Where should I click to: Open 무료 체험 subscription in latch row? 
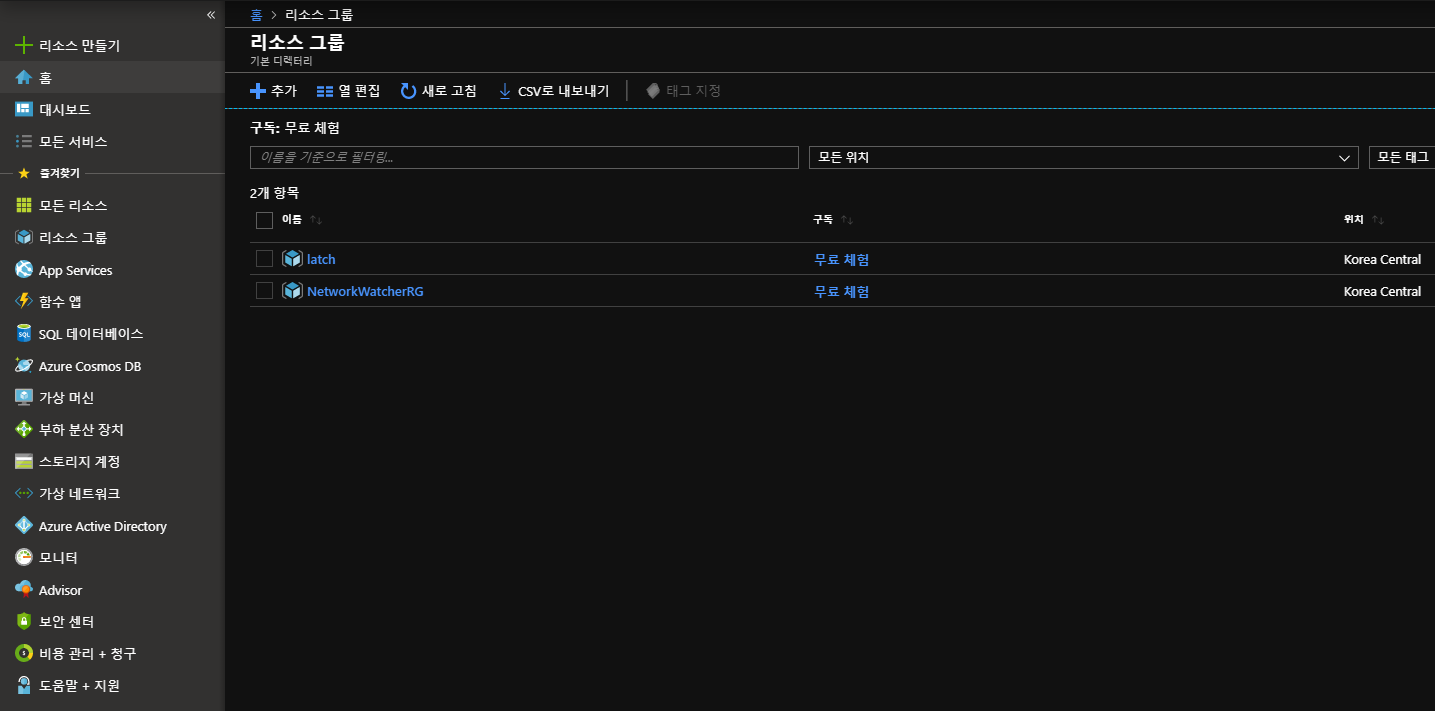[x=841, y=259]
